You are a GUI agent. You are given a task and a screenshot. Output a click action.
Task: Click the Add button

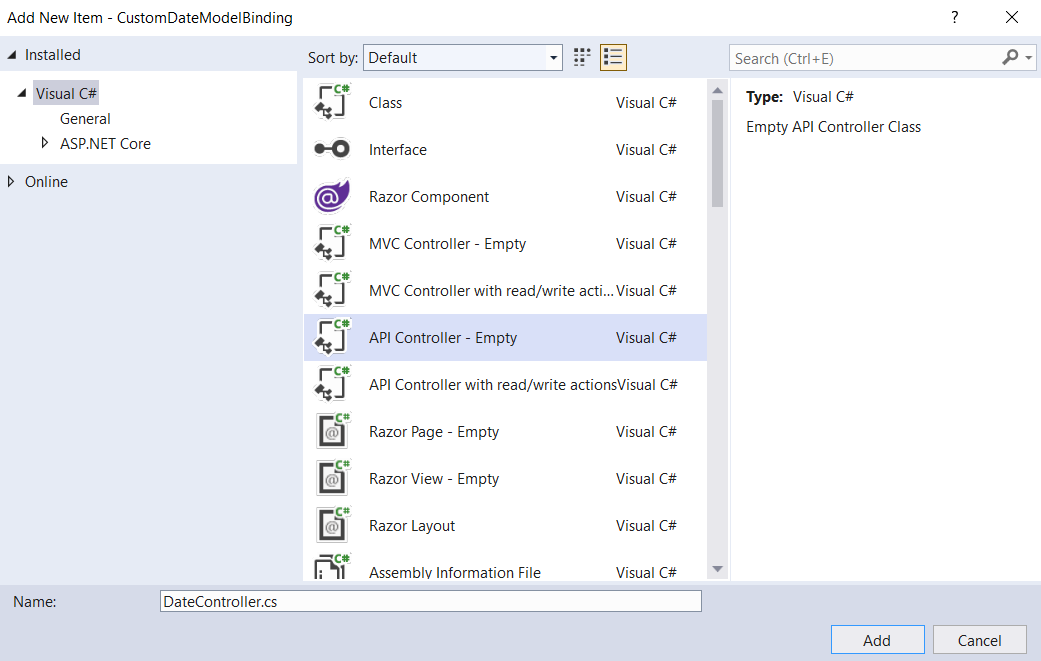pos(877,639)
